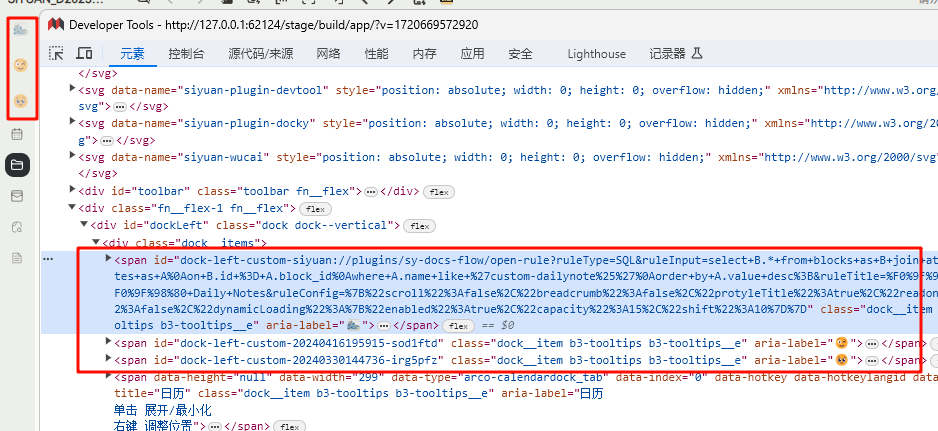Click the pleading face emoji dock icon
Viewport: 938px width, 431px height.
pyautogui.click(x=21, y=101)
